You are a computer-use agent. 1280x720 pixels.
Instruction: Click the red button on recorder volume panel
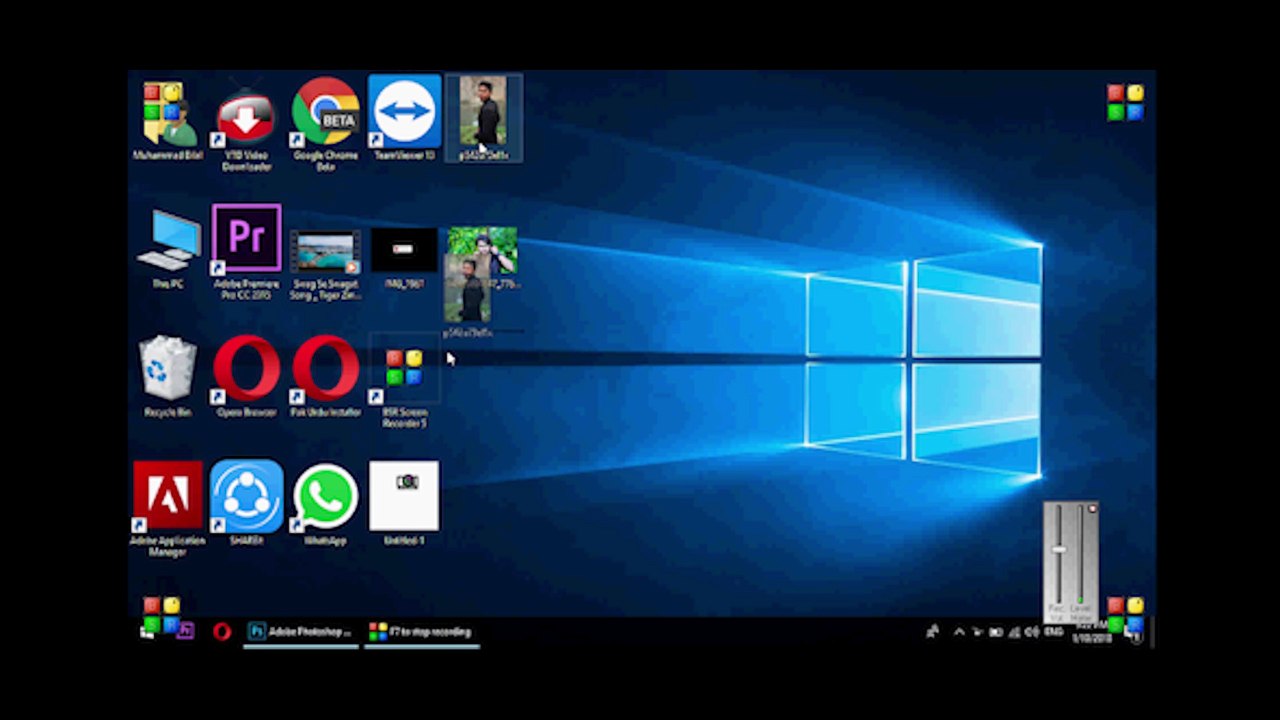coord(1092,510)
